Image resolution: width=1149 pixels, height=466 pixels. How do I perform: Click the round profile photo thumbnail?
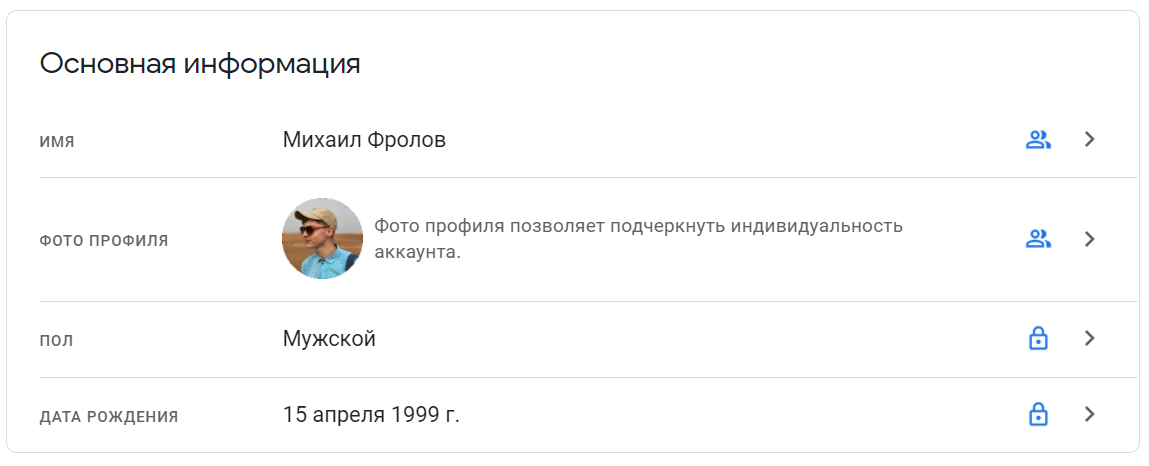(x=322, y=239)
